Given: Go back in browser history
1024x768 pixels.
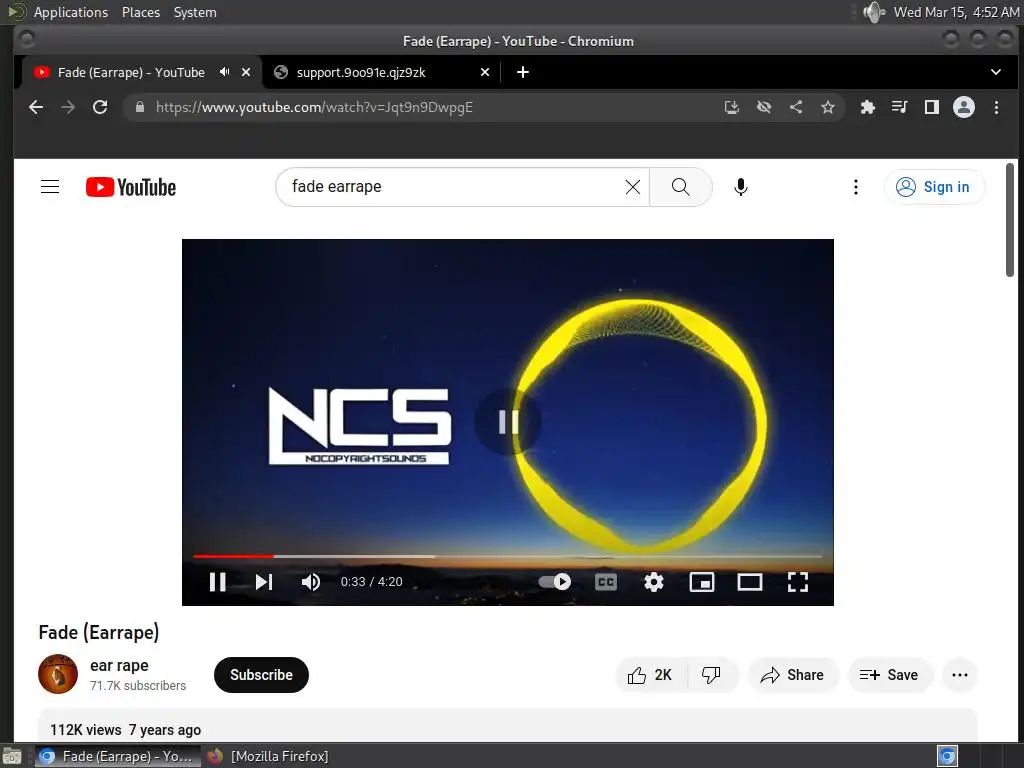Looking at the screenshot, I should (36, 107).
